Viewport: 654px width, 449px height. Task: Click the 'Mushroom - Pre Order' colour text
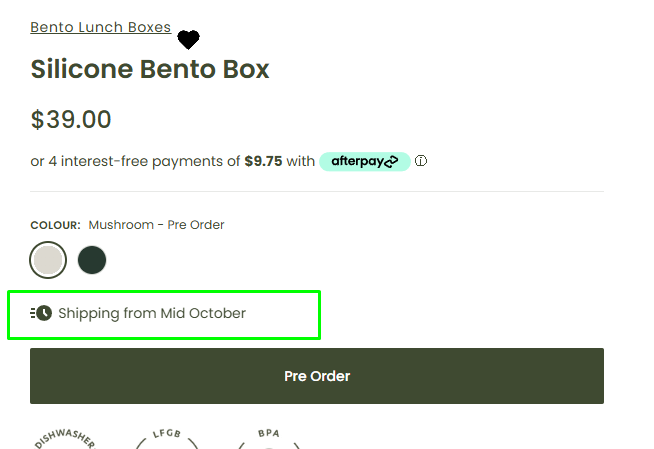point(156,225)
